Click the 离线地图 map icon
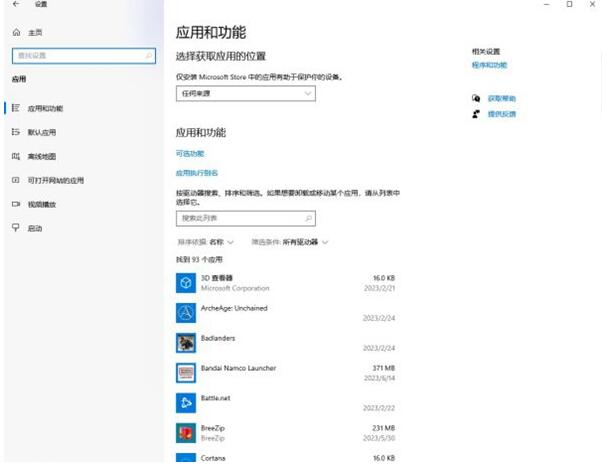 [16, 156]
